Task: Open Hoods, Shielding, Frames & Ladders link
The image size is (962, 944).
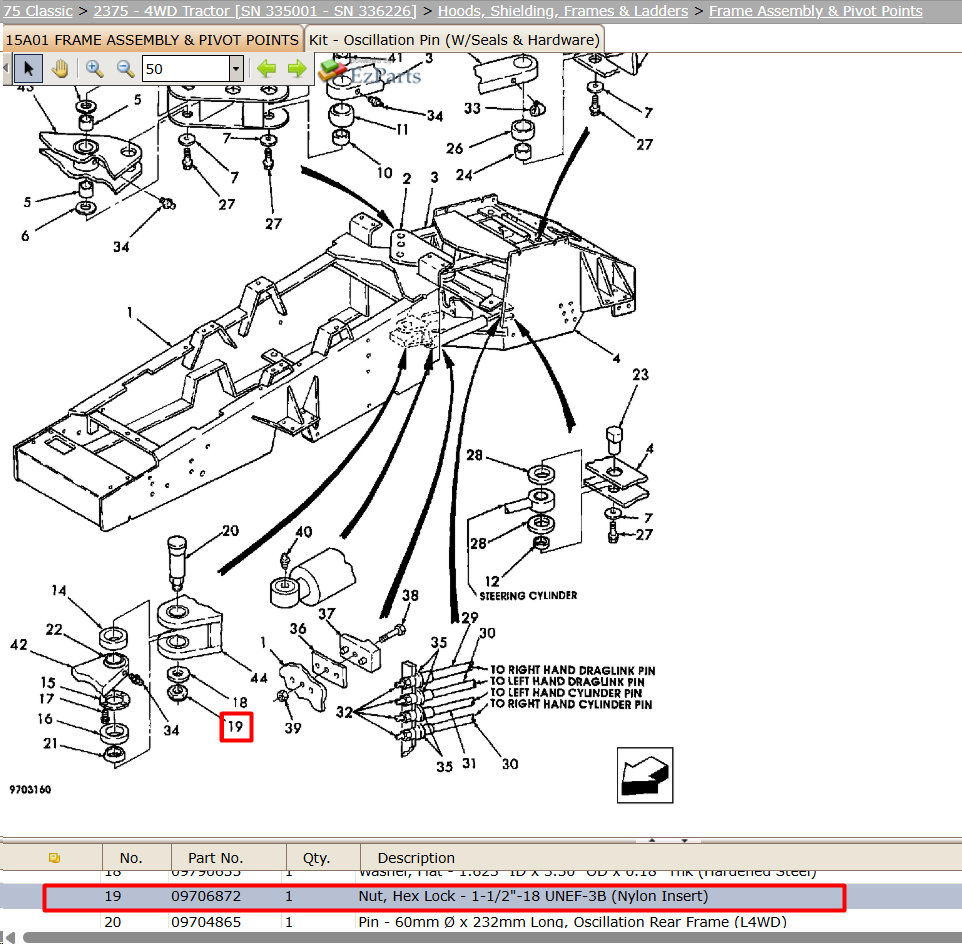Action: coord(563,11)
